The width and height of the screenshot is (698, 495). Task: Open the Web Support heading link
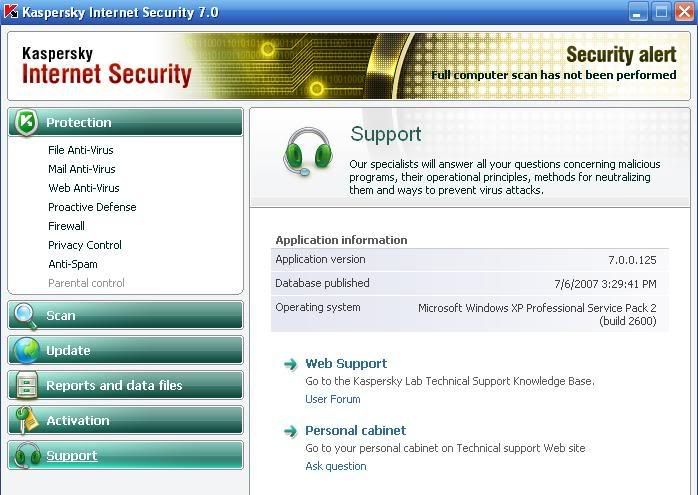[x=346, y=364]
